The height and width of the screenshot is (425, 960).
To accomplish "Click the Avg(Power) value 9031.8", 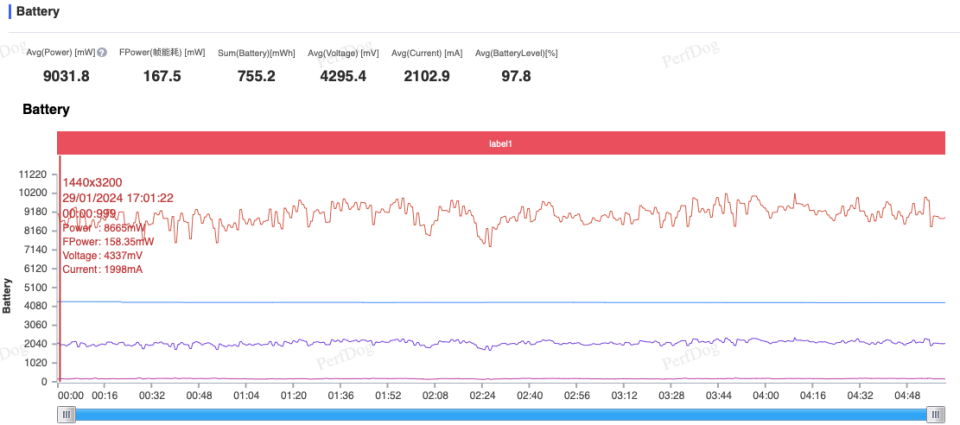I will click(66, 77).
